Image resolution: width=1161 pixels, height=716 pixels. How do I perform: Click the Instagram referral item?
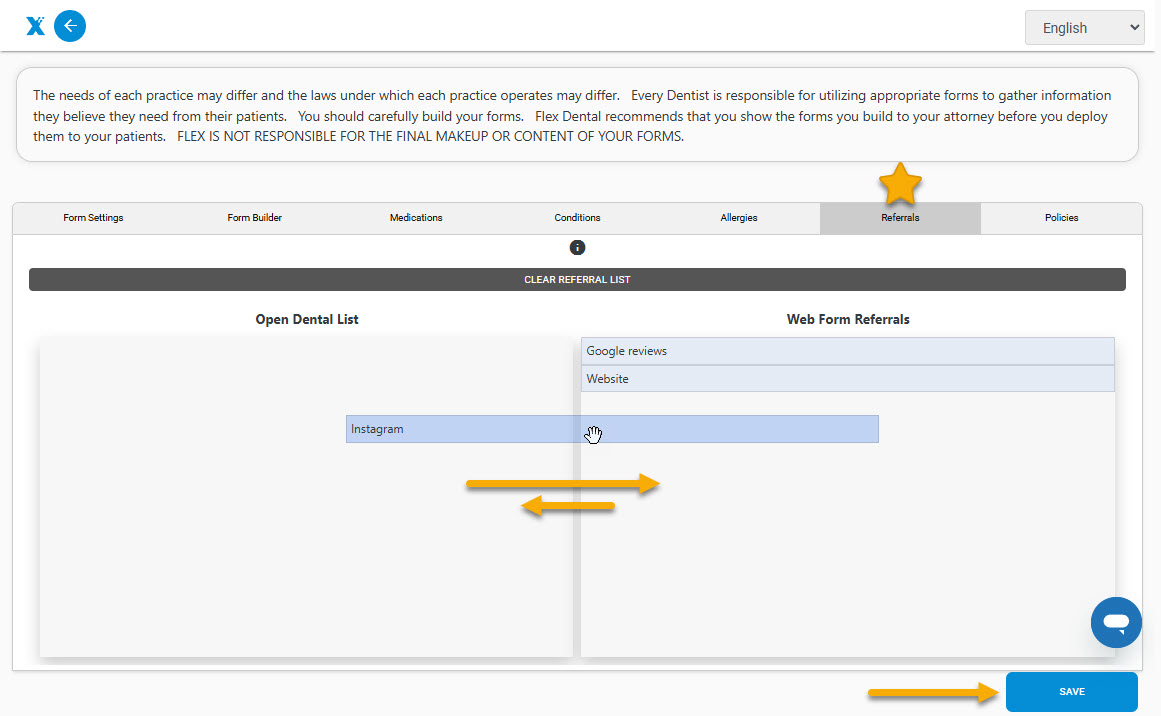612,429
